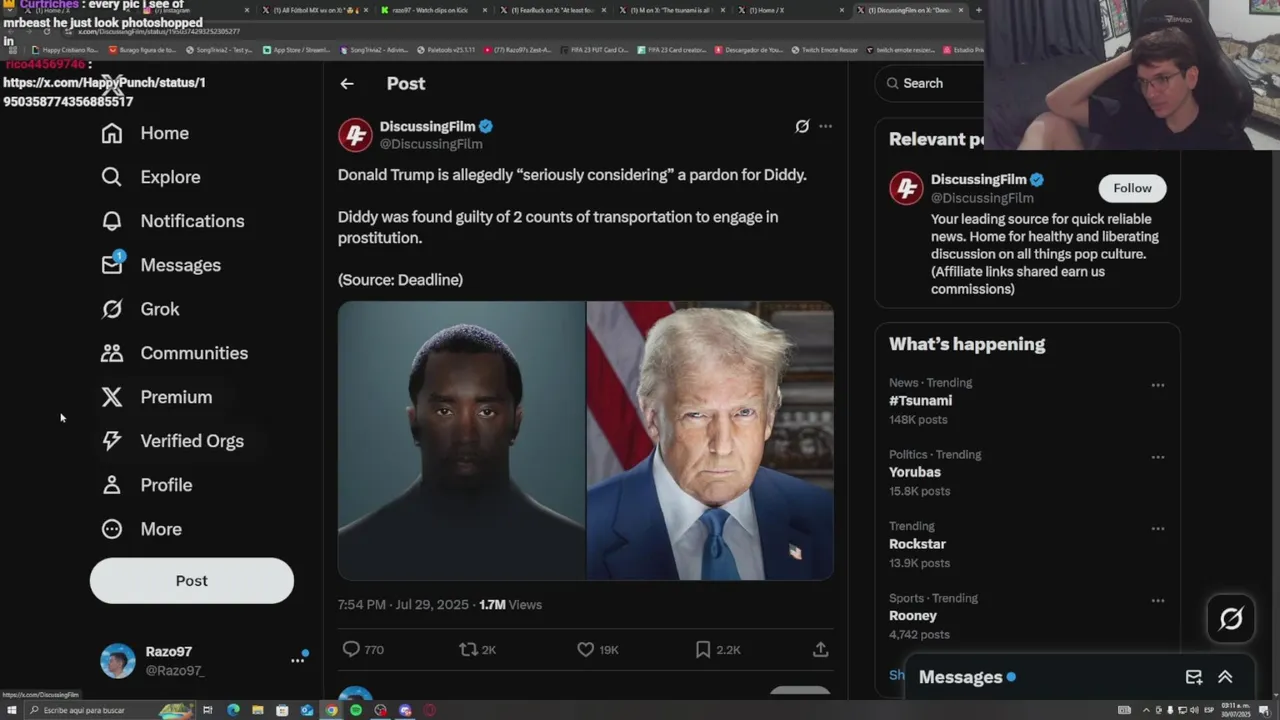Open account menu dots next to Razo97
The width and height of the screenshot is (1280, 720).
[297, 660]
